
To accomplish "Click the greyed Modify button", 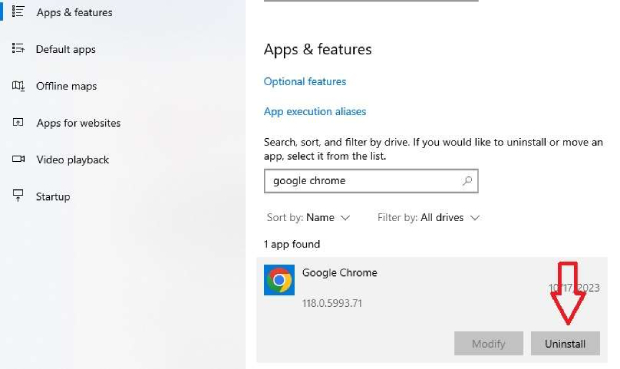I will tap(488, 343).
